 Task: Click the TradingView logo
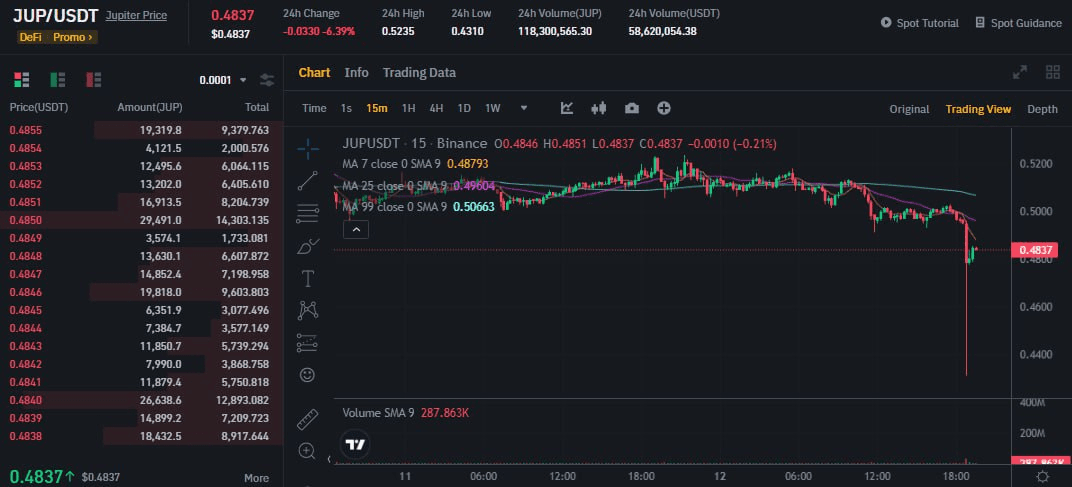[x=356, y=444]
